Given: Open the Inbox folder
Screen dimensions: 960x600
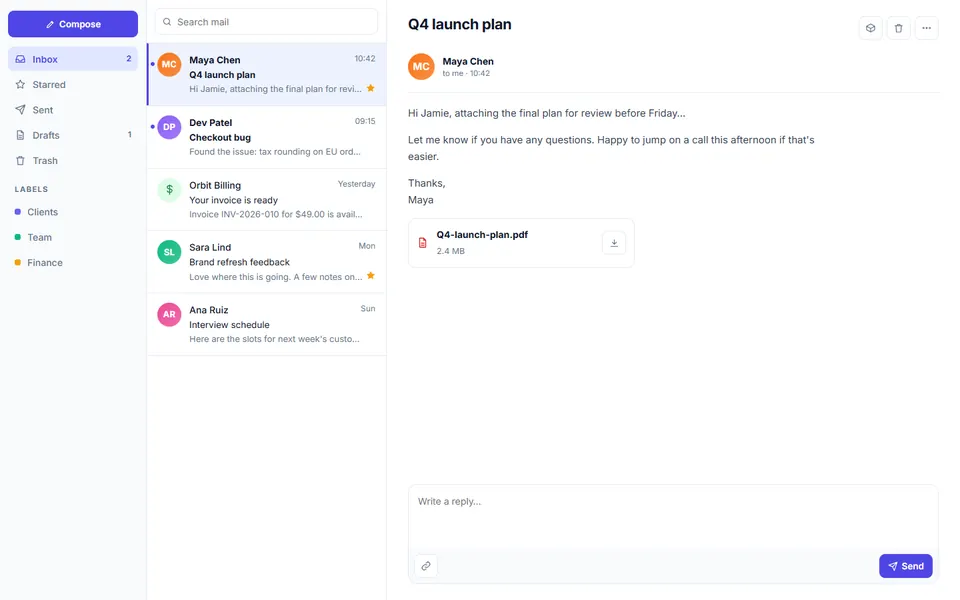Looking at the screenshot, I should pos(73,59).
